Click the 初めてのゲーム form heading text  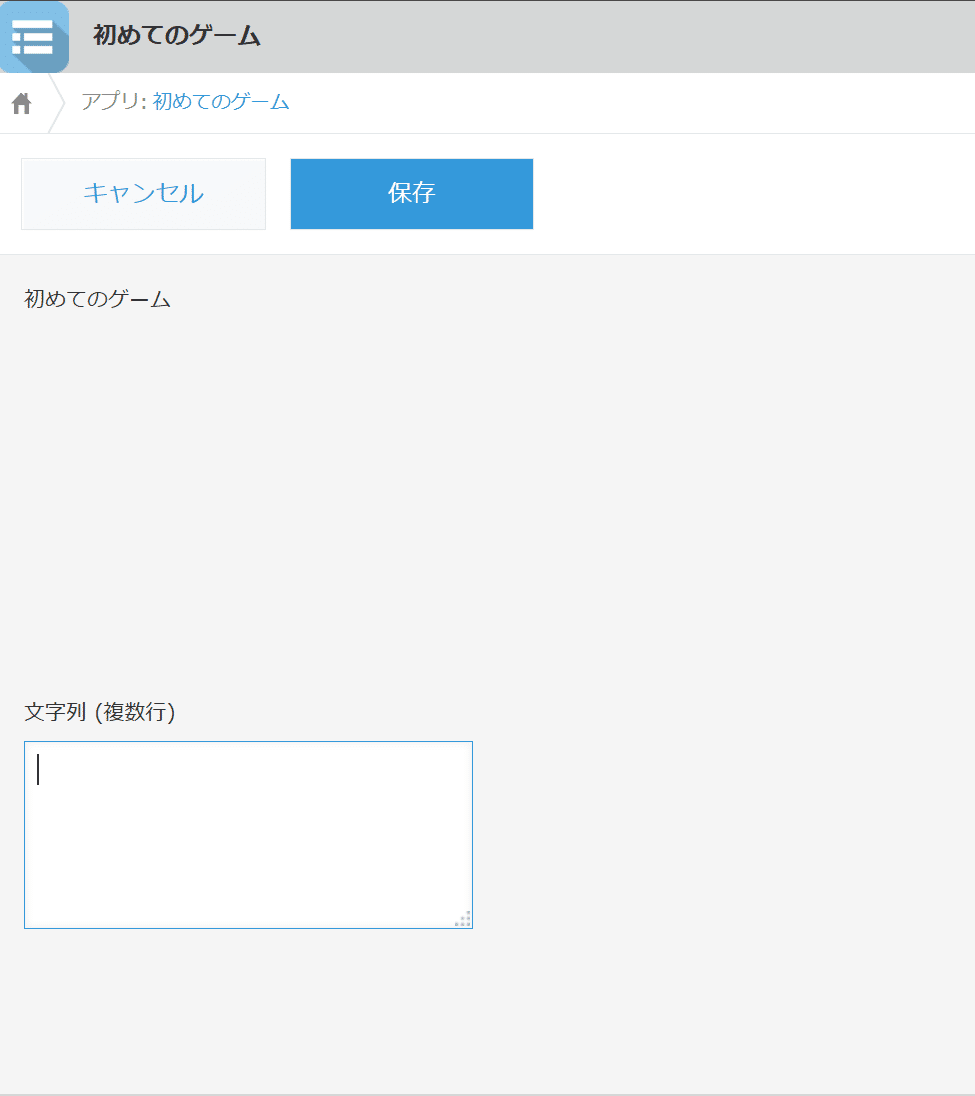pos(98,299)
